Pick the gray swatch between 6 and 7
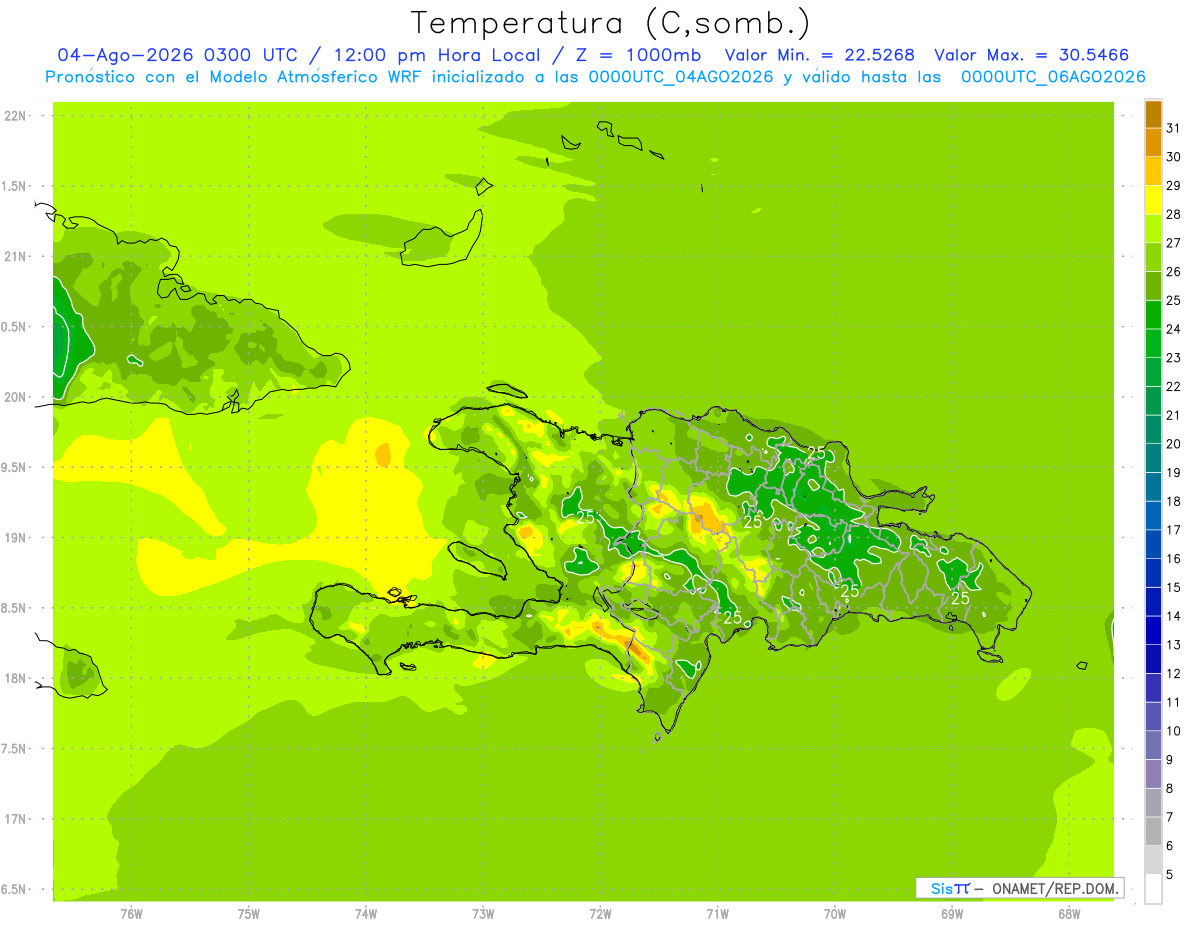 1153,831
